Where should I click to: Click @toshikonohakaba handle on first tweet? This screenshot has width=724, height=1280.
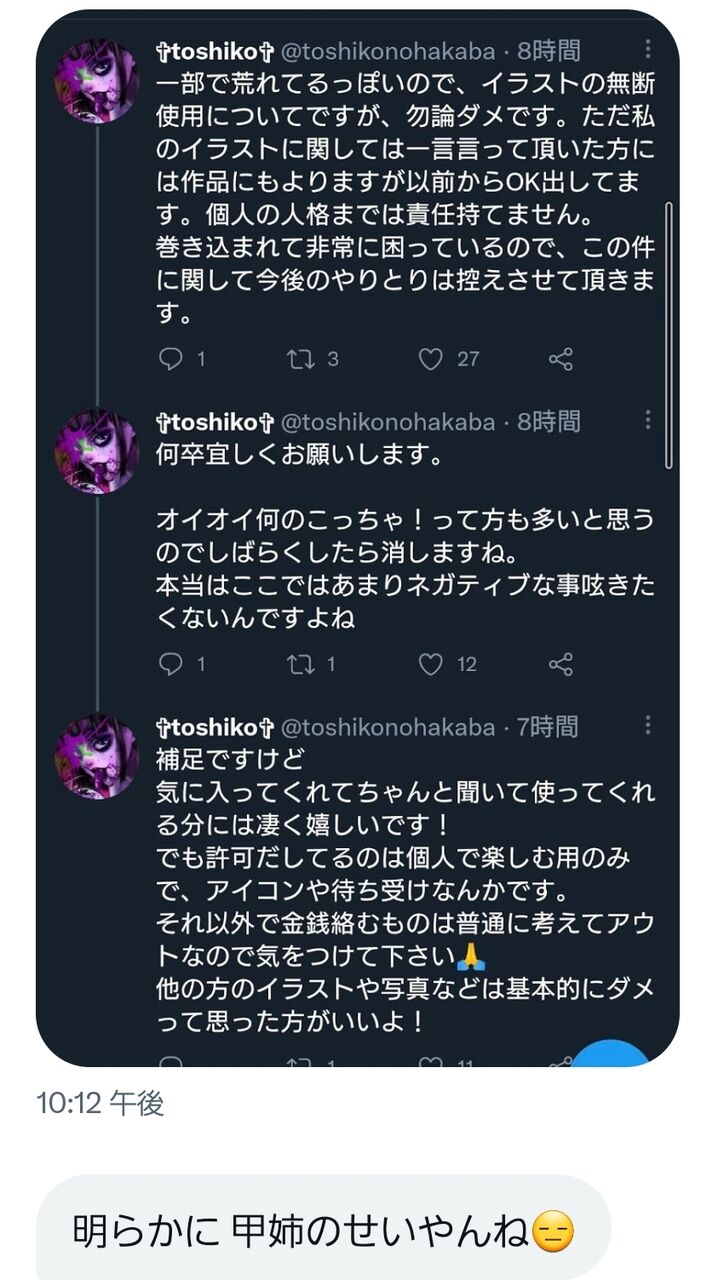pos(388,49)
